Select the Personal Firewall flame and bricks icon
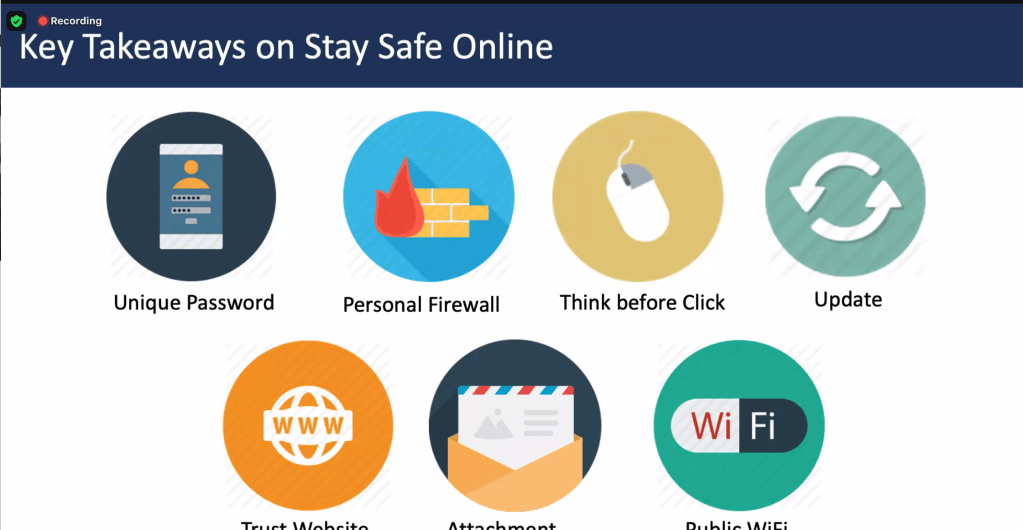 (x=429, y=196)
